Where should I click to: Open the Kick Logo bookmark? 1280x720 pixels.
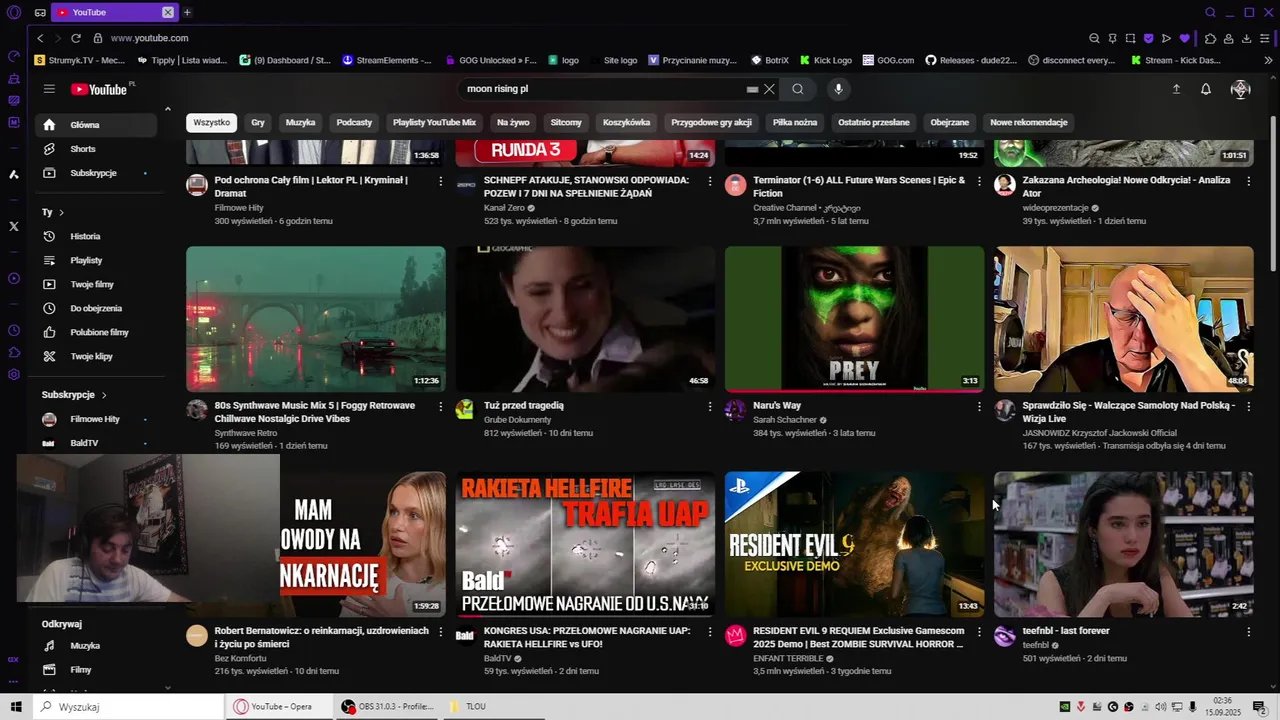(x=825, y=60)
